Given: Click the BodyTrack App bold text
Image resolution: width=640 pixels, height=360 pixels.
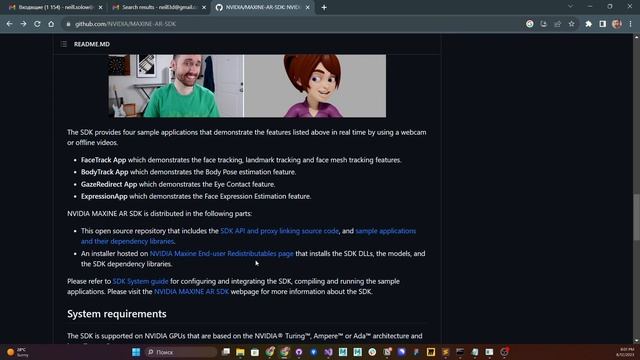Looking at the screenshot, I should [x=104, y=172].
